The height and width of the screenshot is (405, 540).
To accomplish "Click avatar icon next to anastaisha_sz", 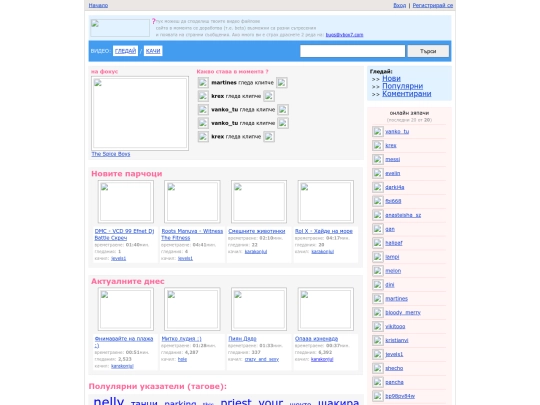I will 377,215.
